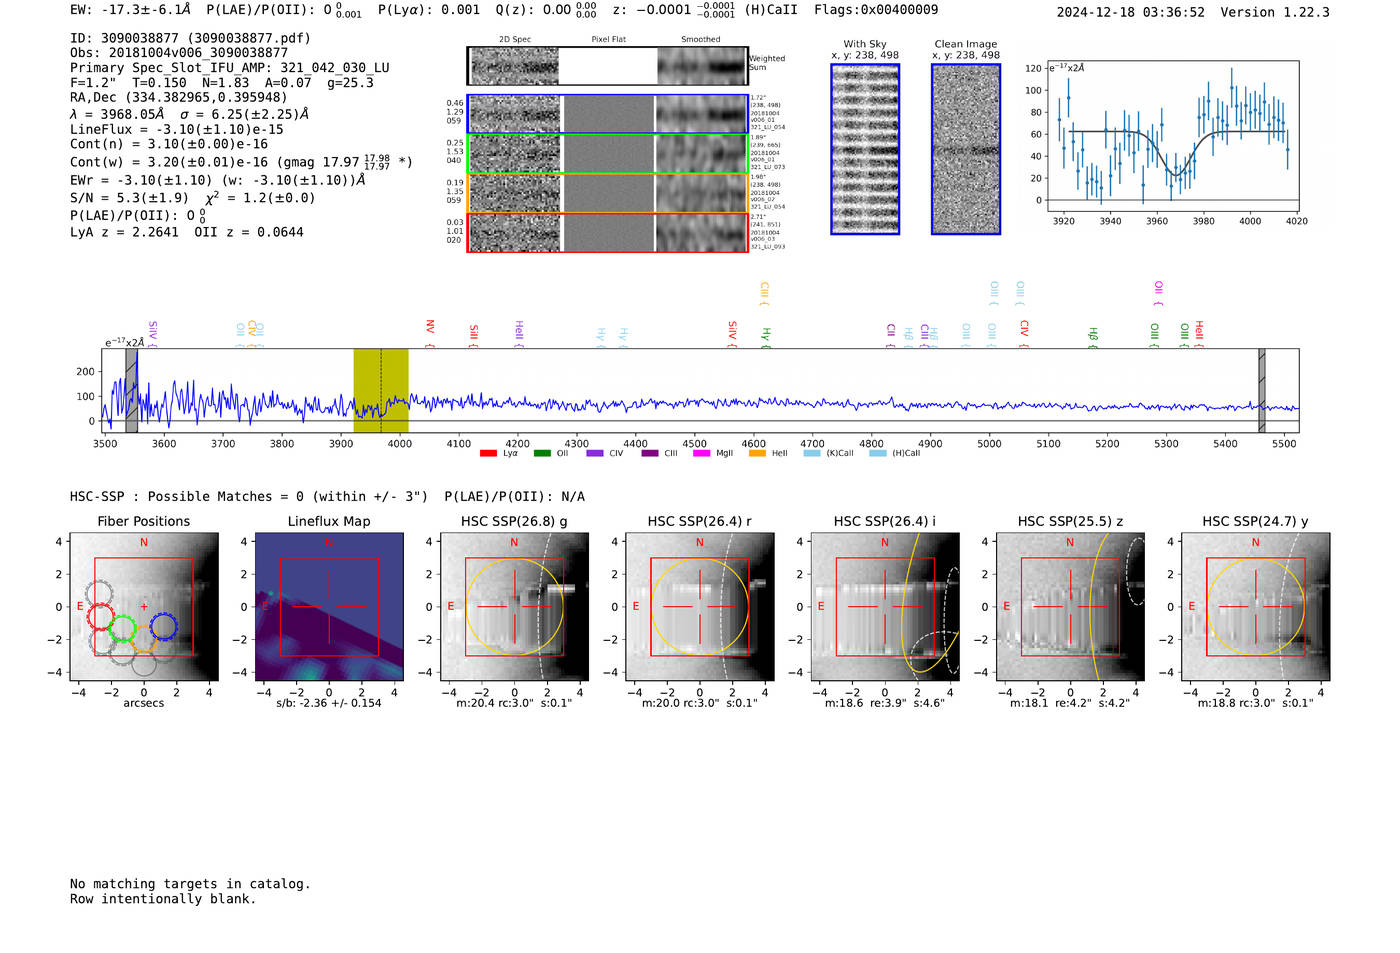Select the blue-bordered fiber spectrum row

607,114
